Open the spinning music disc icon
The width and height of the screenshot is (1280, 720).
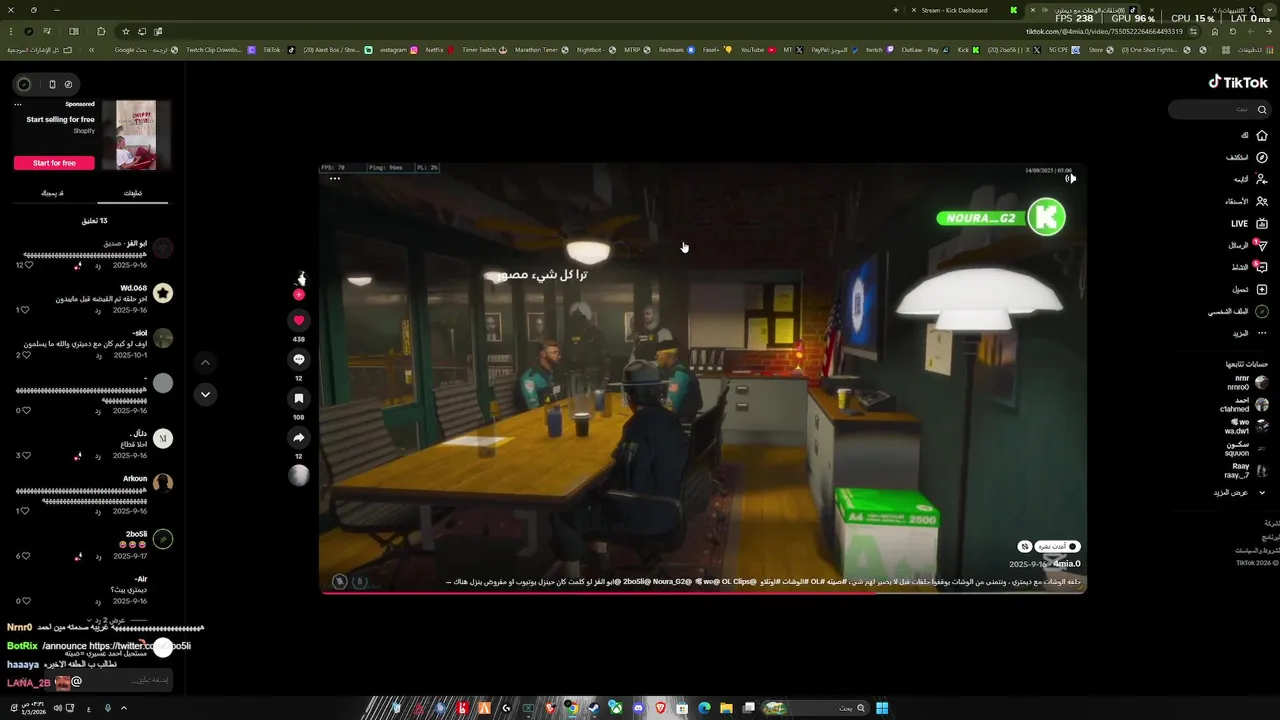pyautogui.click(x=298, y=476)
